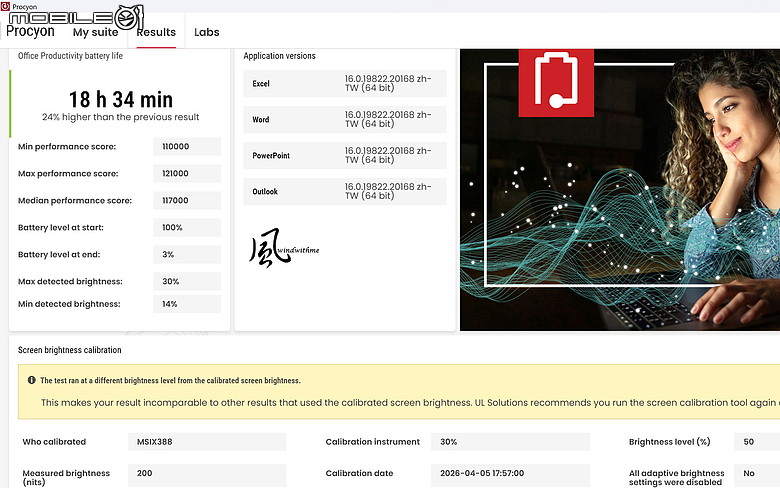The width and height of the screenshot is (780, 488).
Task: Click the Word version row
Action: [345, 119]
